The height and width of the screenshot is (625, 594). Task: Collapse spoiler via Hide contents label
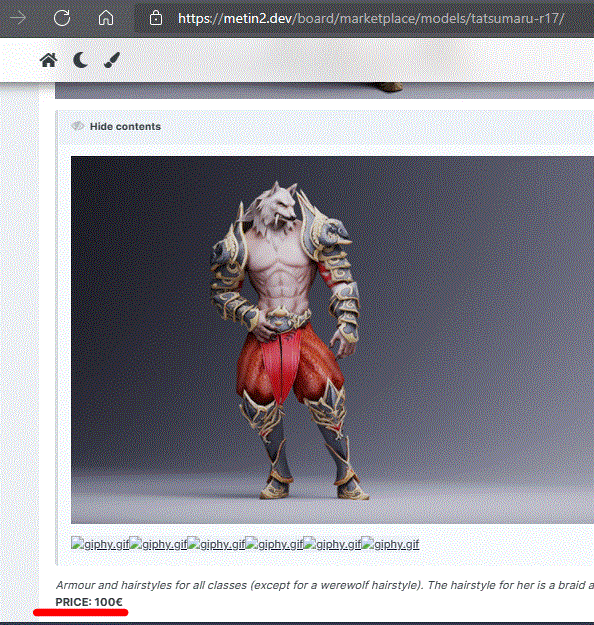[x=125, y=126]
